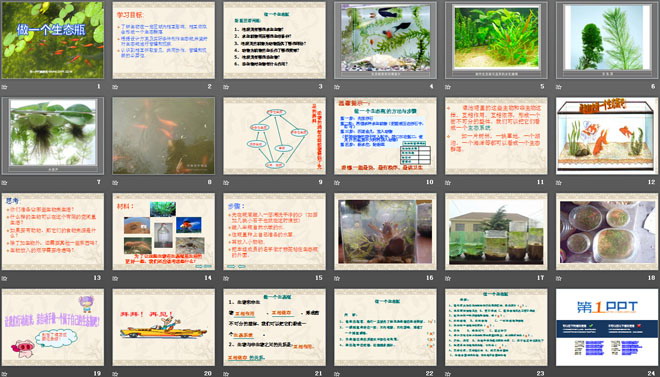Select slide 15 '步骤' steps thumbnail

click(x=274, y=231)
